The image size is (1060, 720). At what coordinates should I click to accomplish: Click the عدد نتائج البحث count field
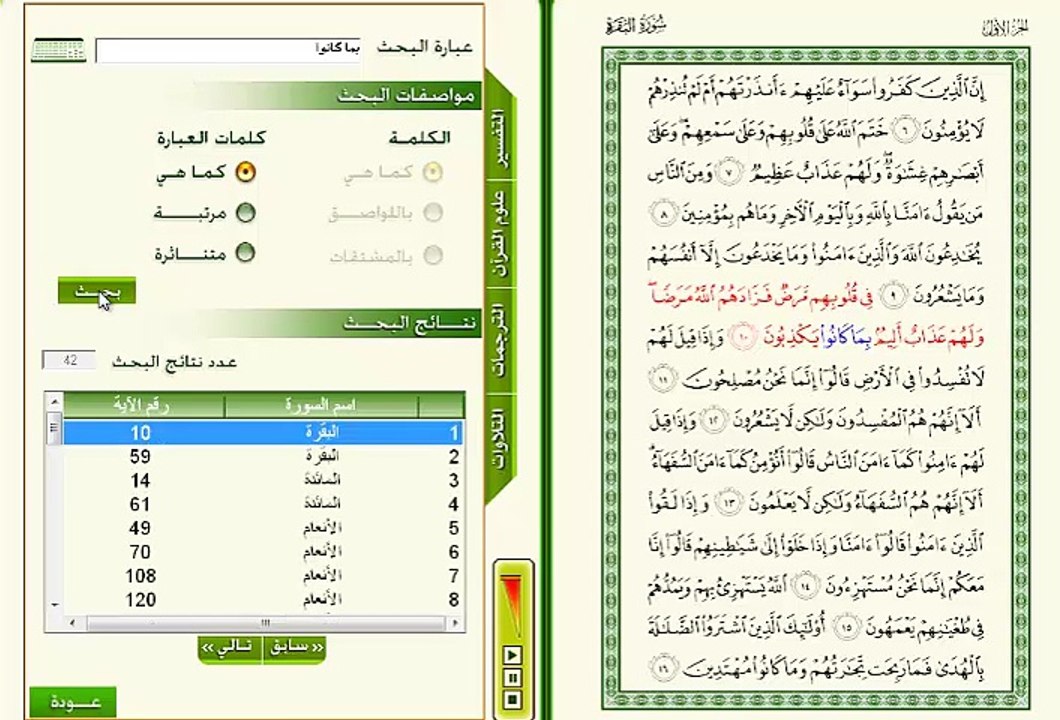tap(69, 360)
